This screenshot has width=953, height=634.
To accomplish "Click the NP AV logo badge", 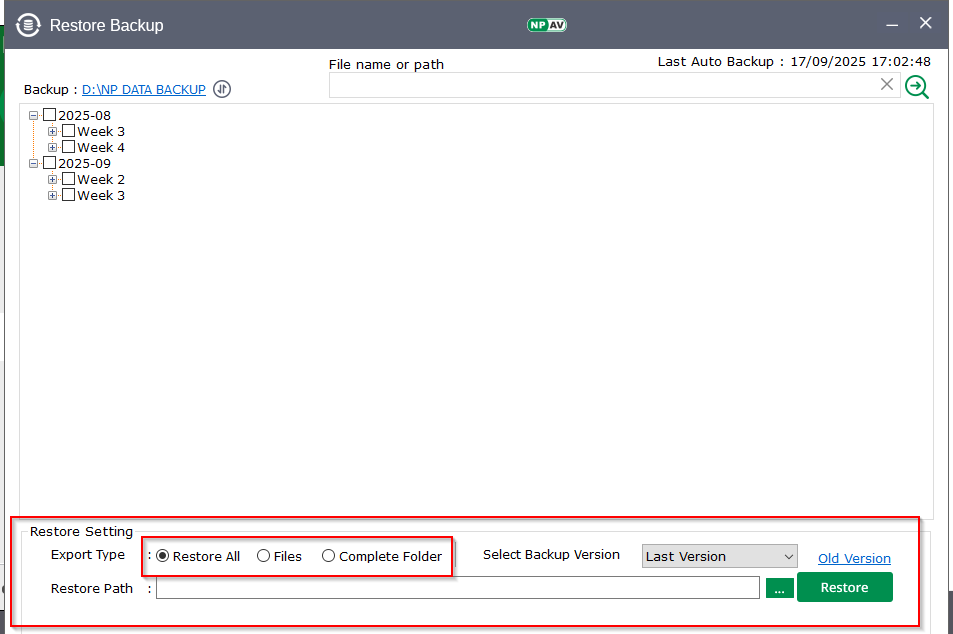I will 547,25.
